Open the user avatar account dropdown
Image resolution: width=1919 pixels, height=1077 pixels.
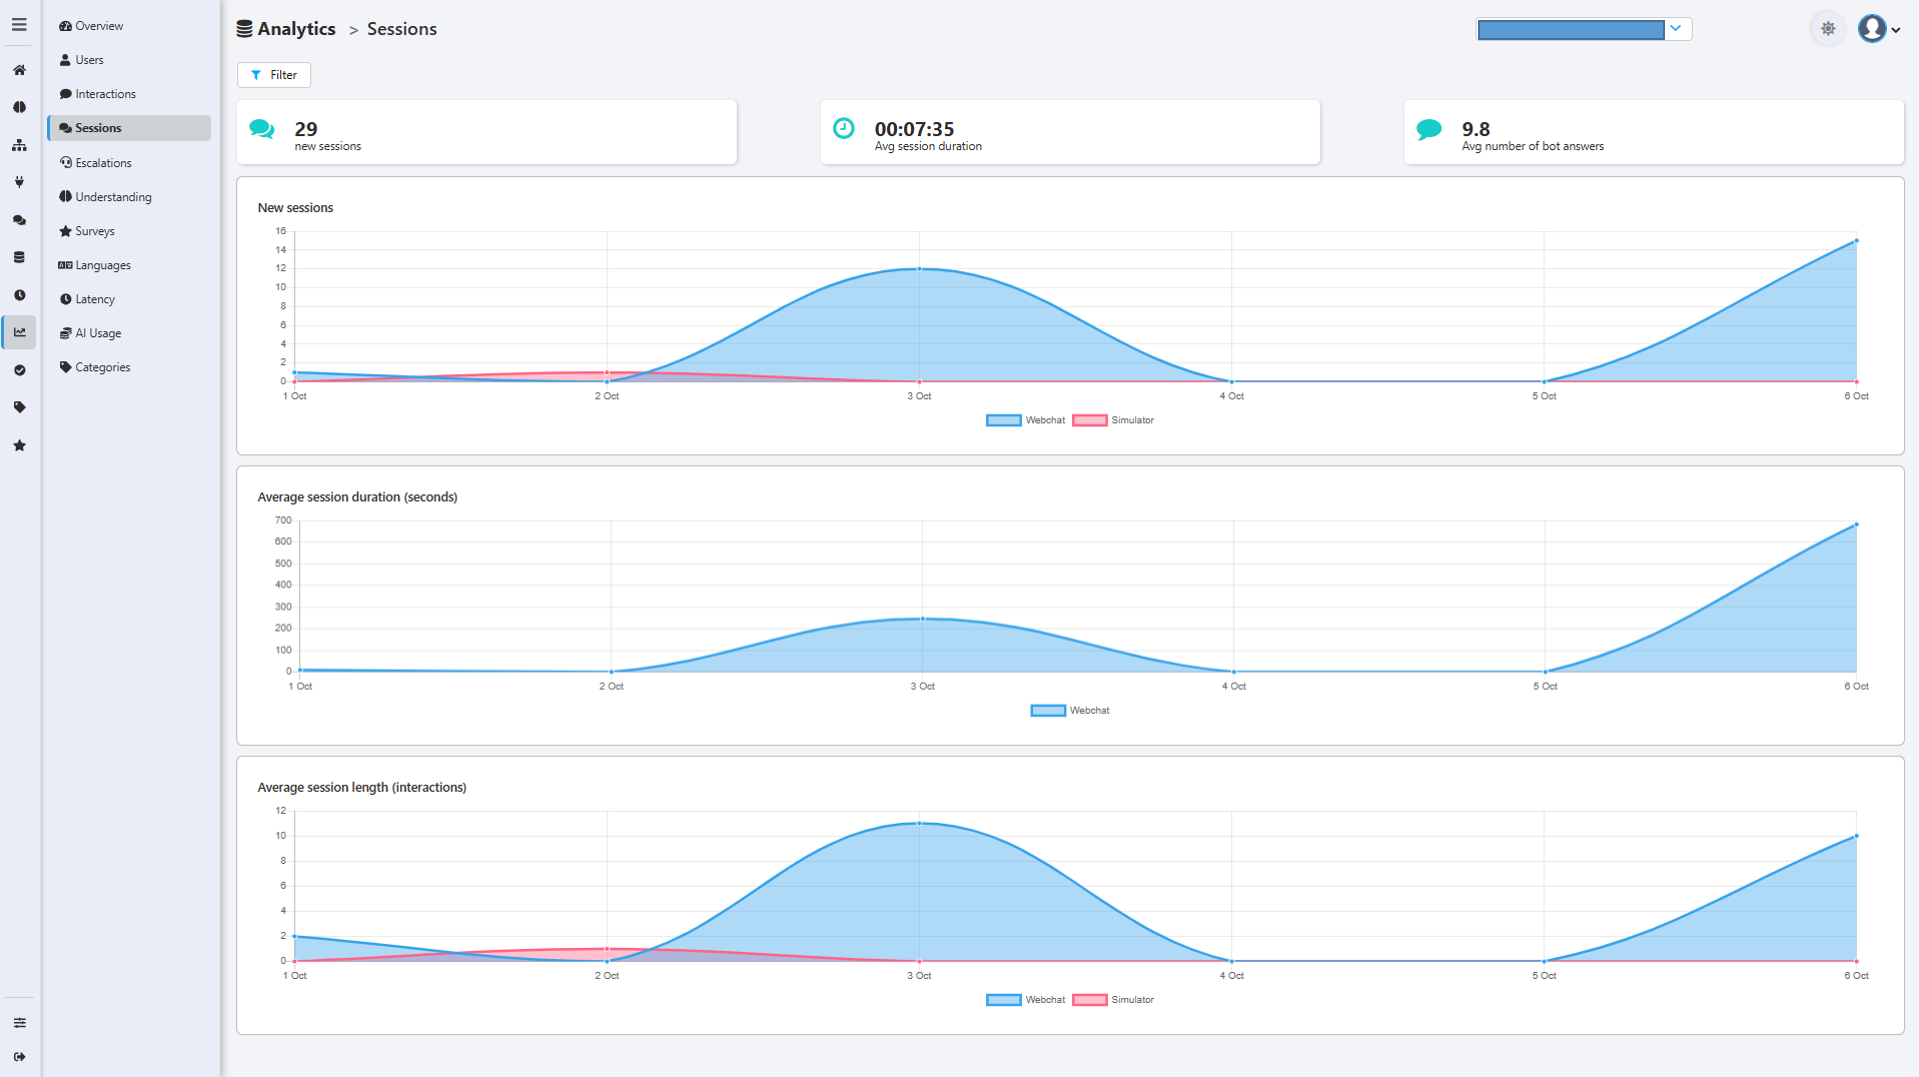[1879, 29]
